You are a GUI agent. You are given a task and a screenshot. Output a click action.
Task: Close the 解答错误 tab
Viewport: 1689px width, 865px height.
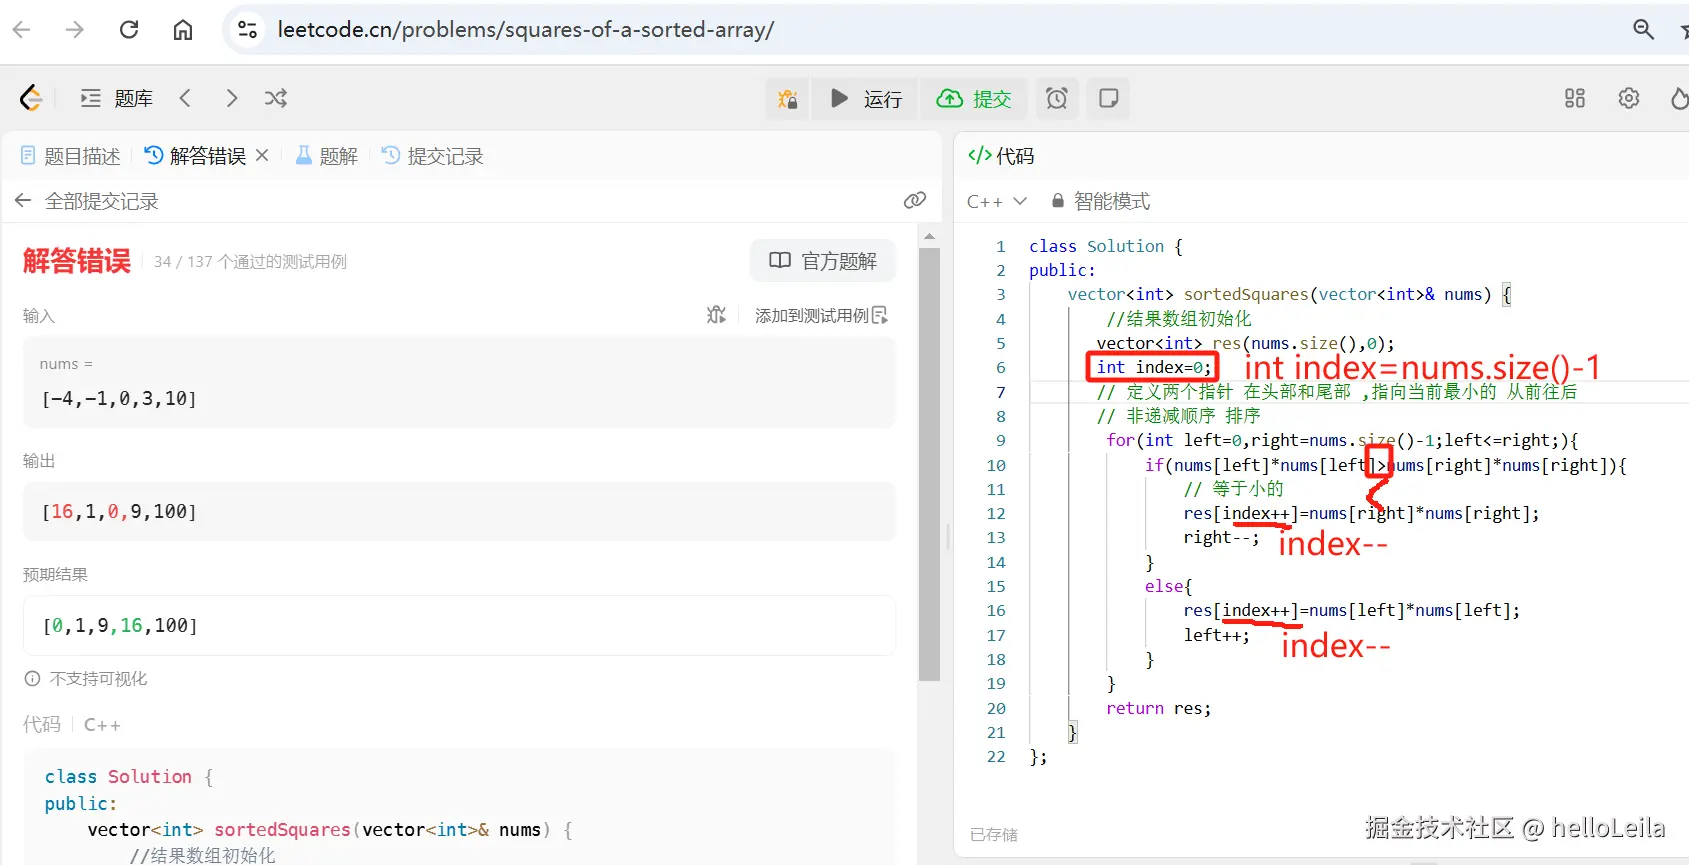(x=262, y=155)
